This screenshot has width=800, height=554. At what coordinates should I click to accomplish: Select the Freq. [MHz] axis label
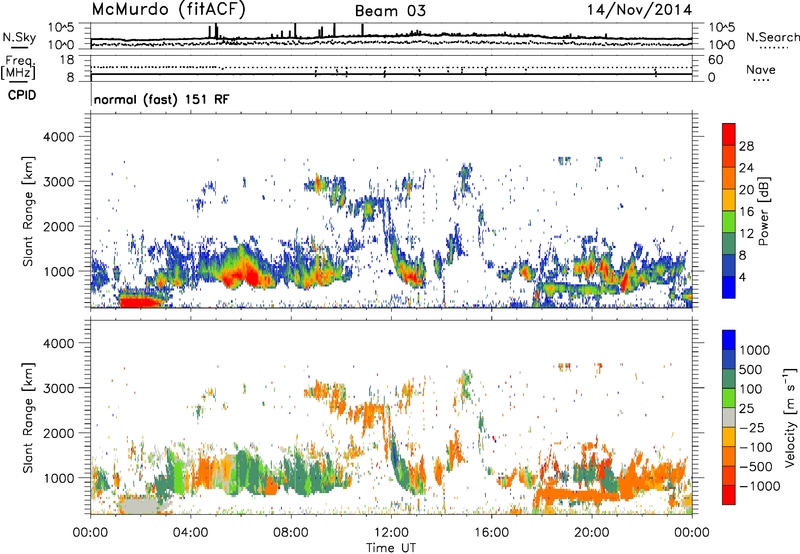click(x=18, y=68)
